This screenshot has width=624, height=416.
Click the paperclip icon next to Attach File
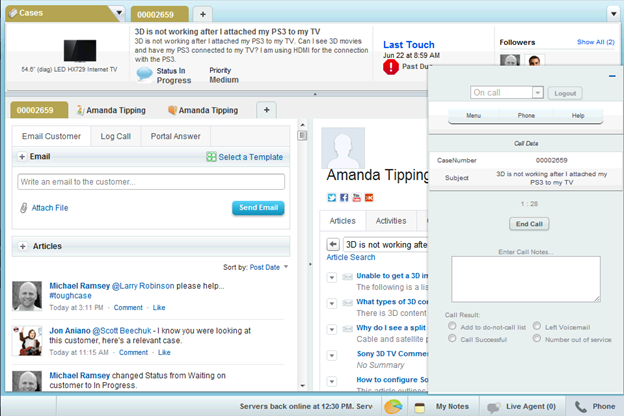23,208
